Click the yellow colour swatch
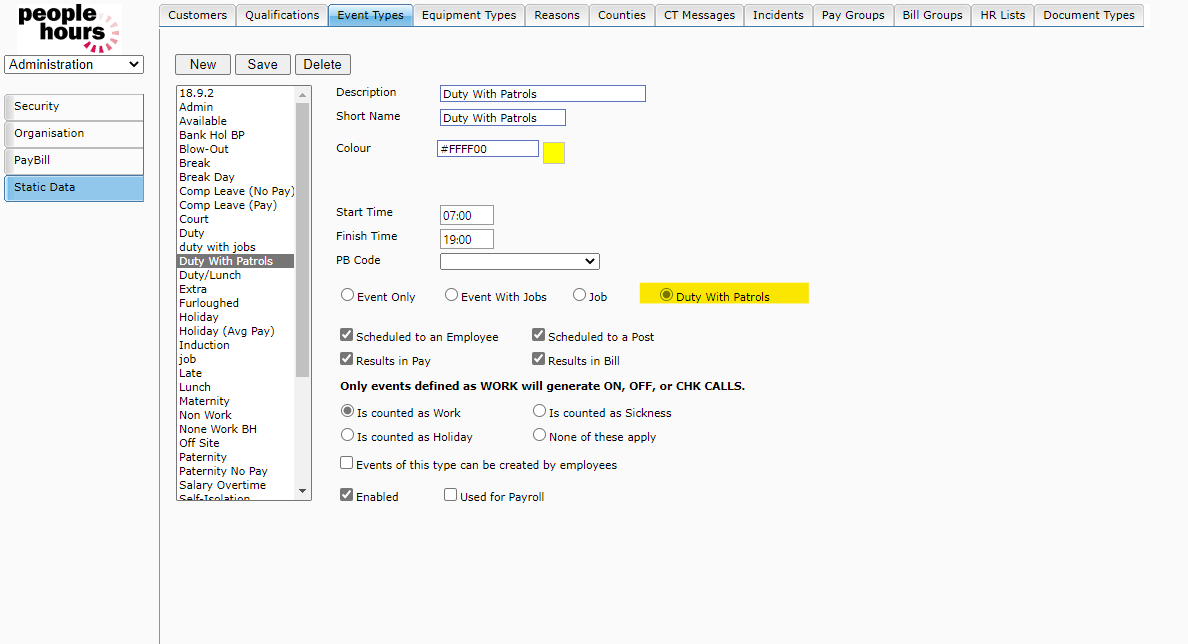 [554, 153]
